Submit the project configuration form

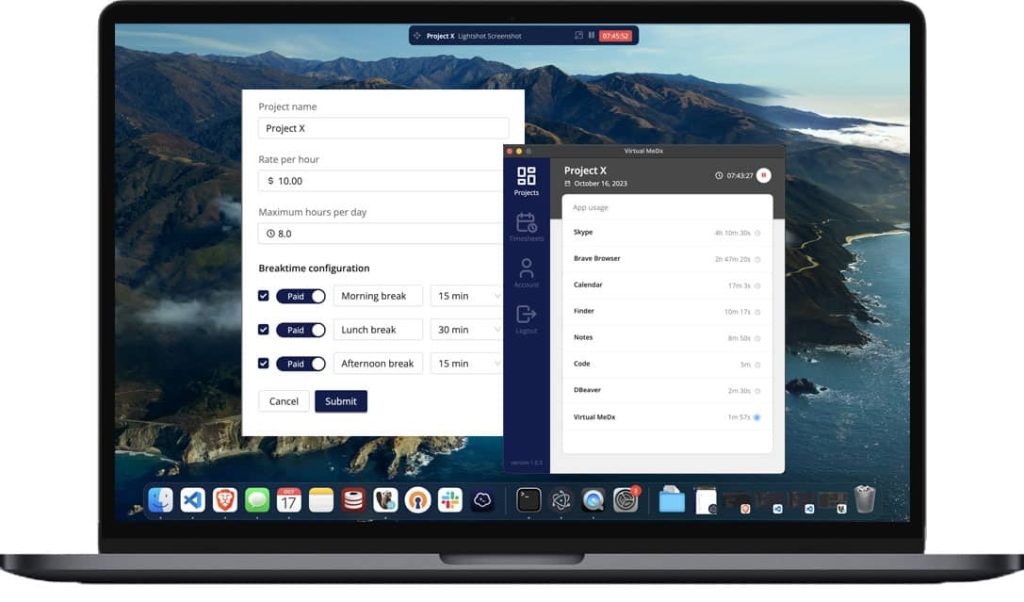(341, 400)
